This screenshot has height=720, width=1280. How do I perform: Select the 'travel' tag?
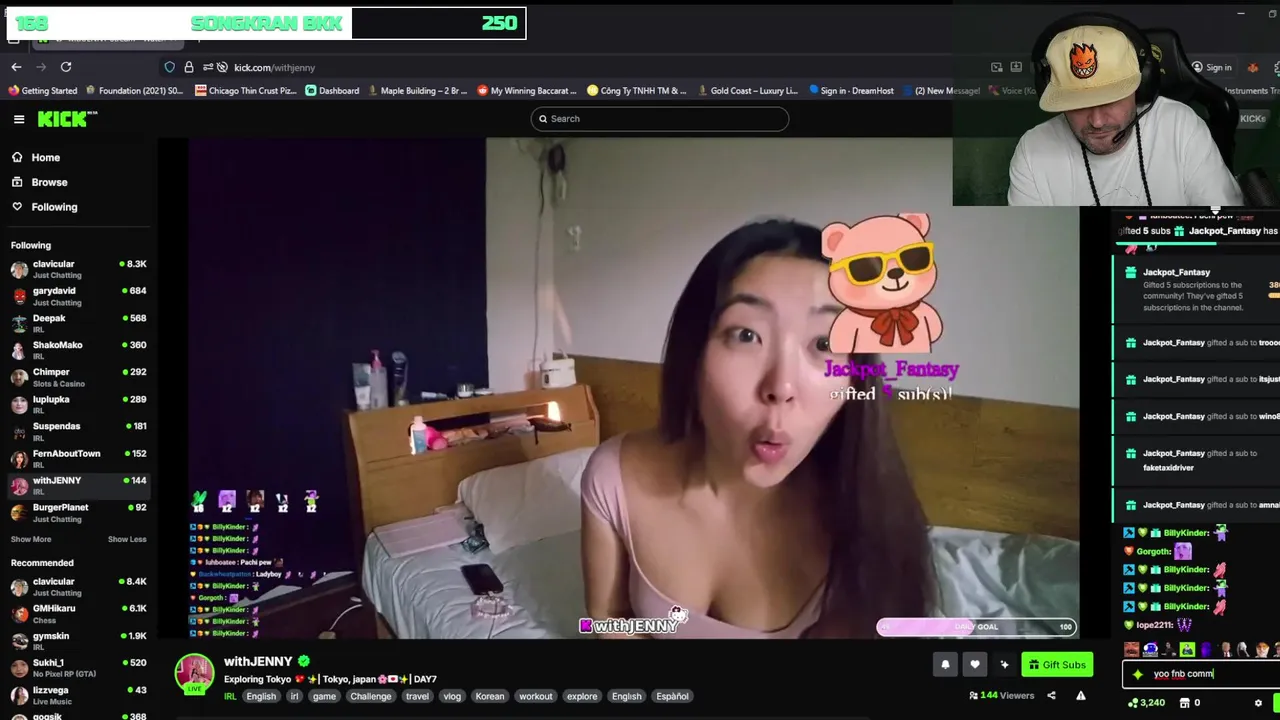417,696
